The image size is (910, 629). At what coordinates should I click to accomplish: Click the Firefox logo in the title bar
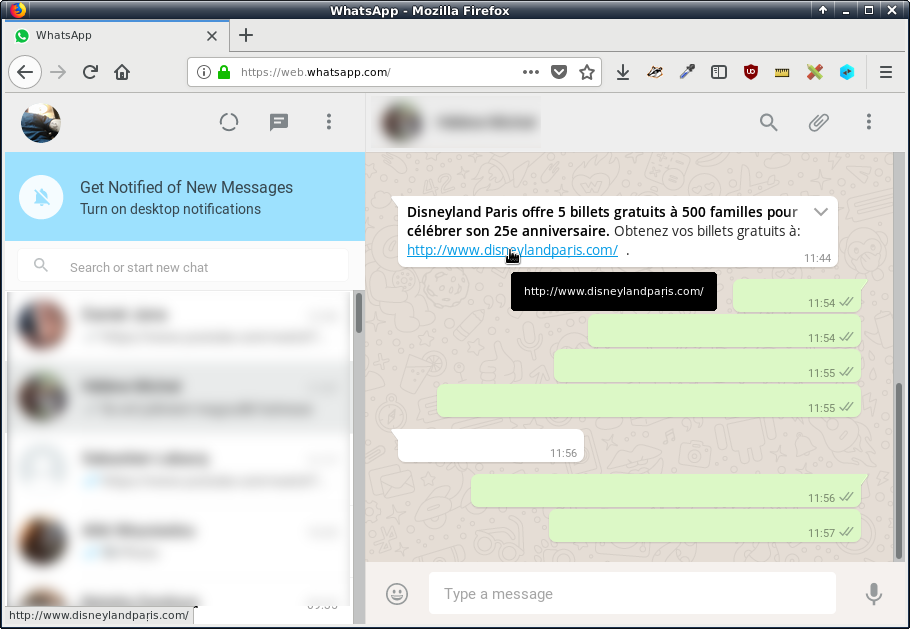19,10
